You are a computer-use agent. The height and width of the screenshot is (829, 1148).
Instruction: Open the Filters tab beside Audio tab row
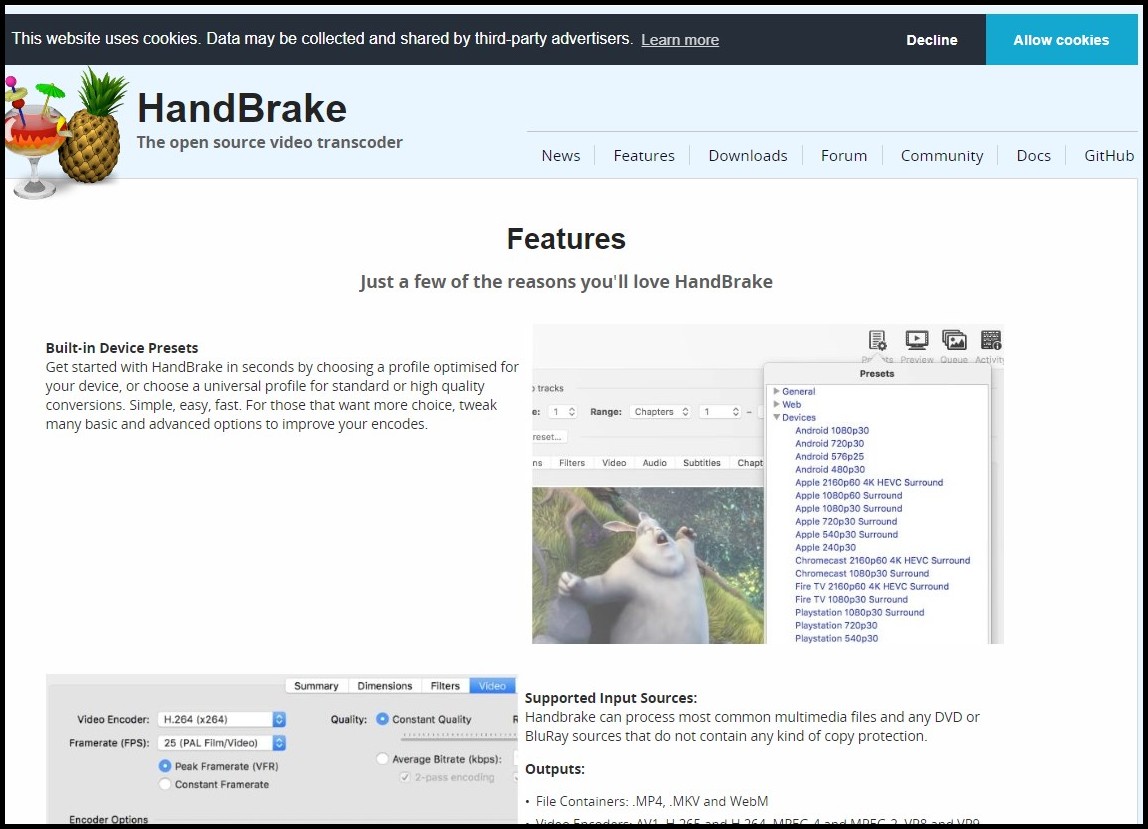point(572,463)
